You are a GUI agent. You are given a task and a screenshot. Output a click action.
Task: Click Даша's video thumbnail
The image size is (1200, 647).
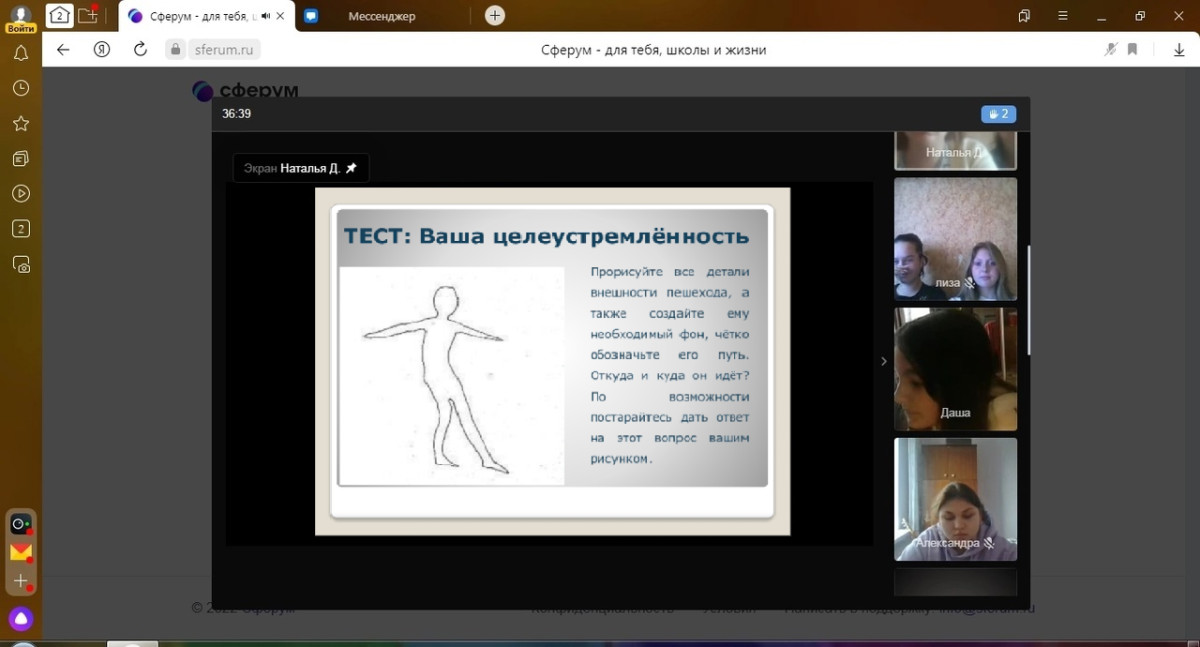pyautogui.click(x=955, y=369)
